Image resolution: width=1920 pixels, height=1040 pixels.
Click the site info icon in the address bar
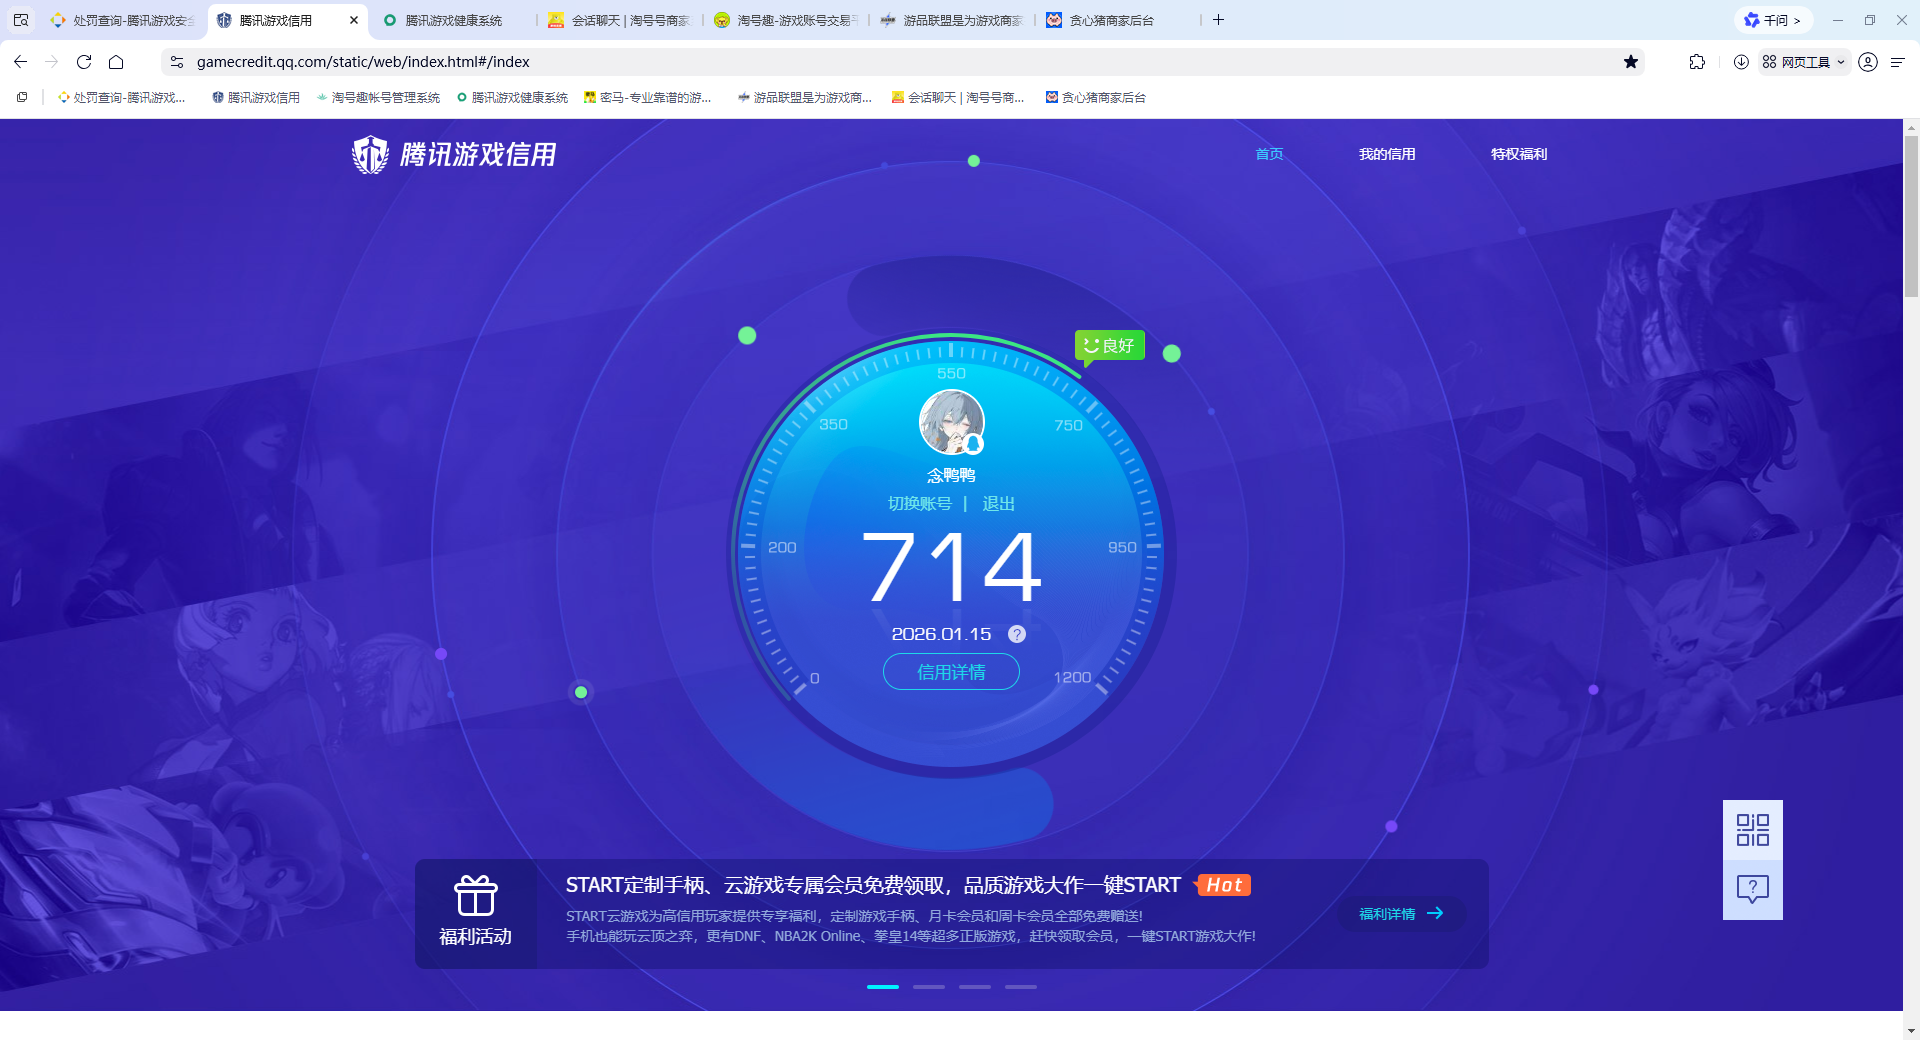click(176, 61)
